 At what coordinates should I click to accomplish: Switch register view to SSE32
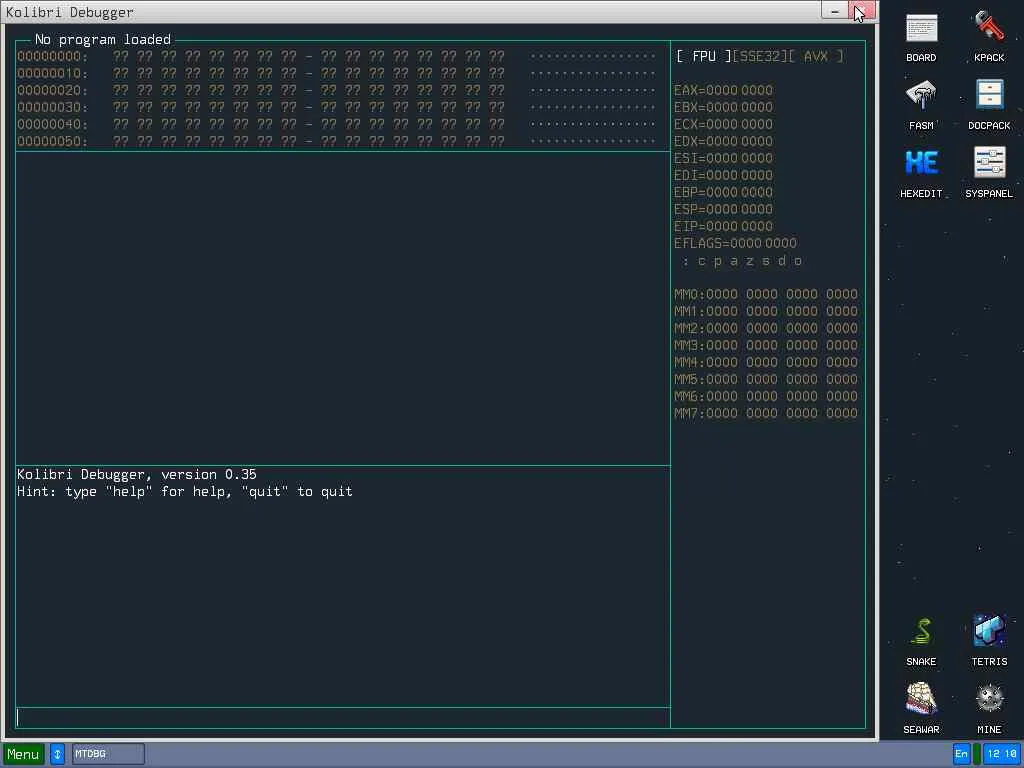point(759,57)
